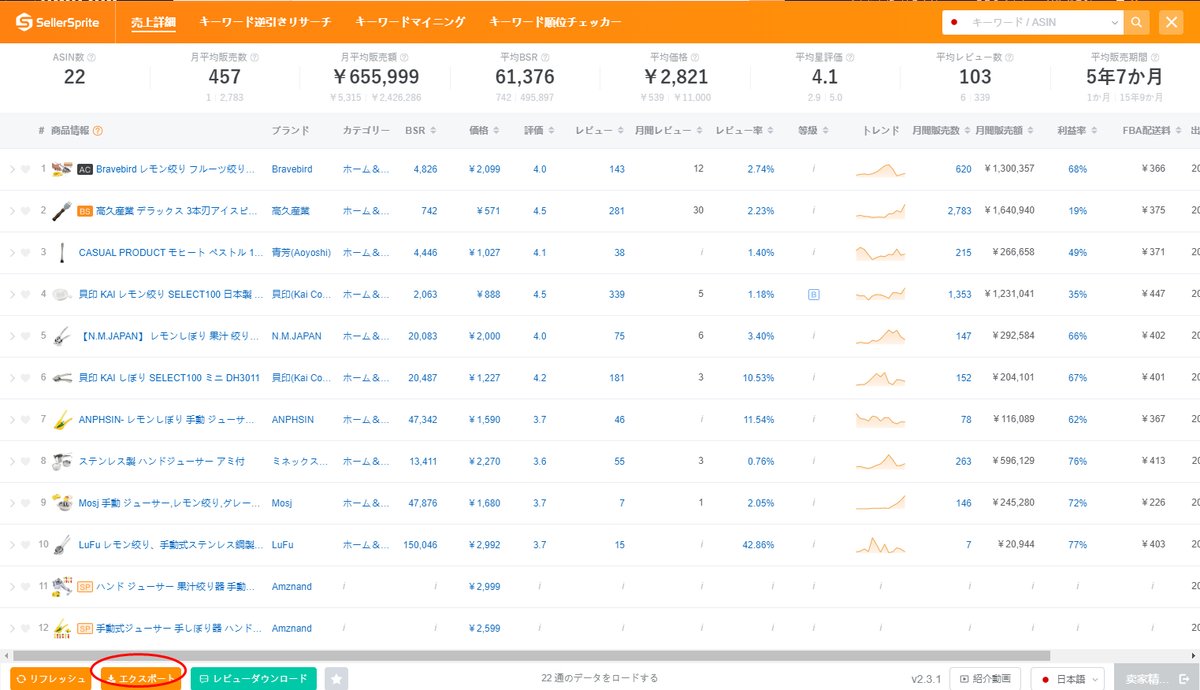Click the B grade badge on row 4
Image resolution: width=1200 pixels, height=690 pixels.
(x=813, y=295)
